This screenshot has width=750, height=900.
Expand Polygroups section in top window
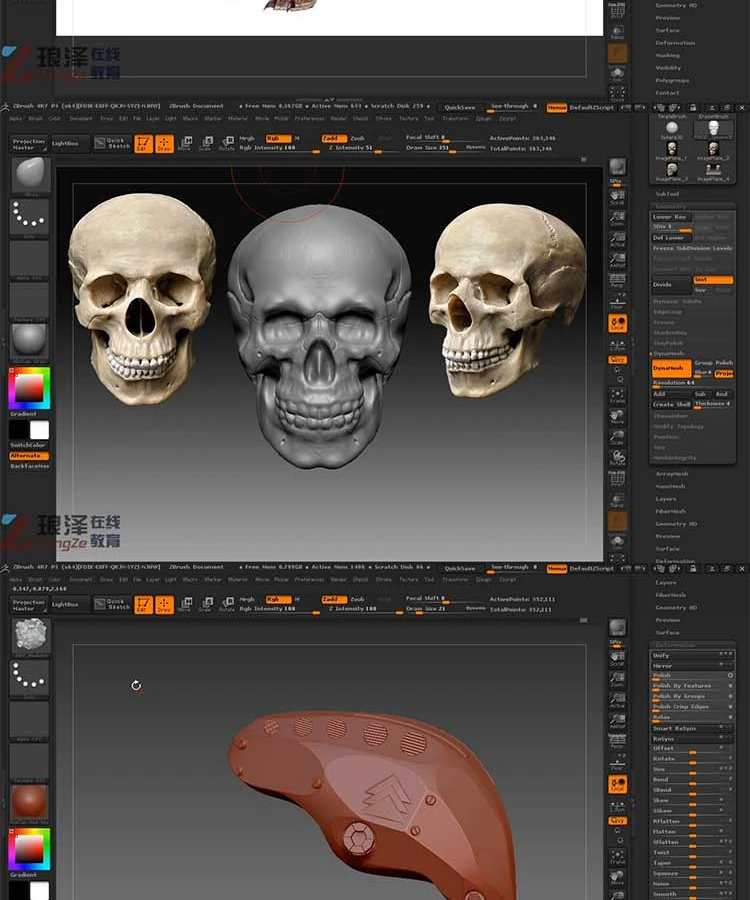[673, 80]
